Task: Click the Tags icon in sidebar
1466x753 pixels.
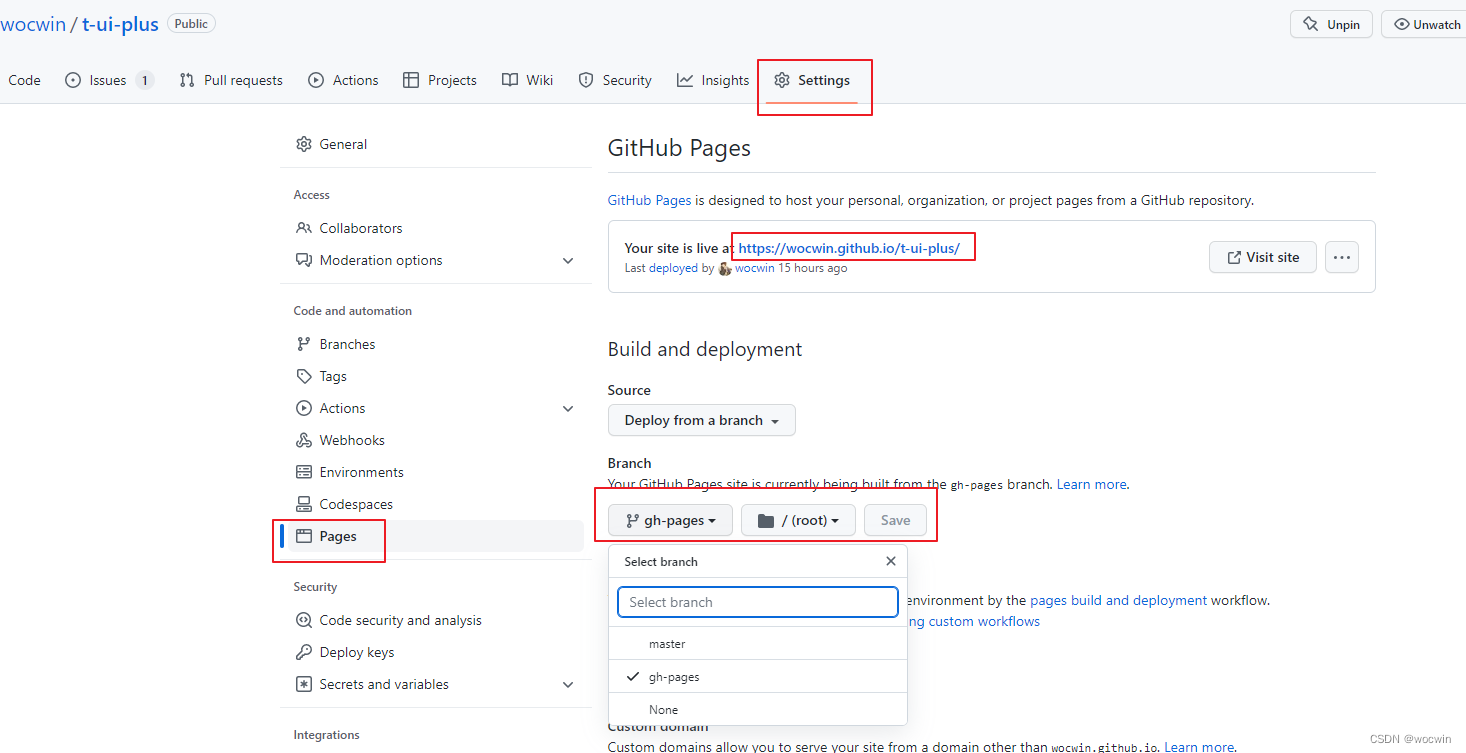Action: click(x=304, y=376)
